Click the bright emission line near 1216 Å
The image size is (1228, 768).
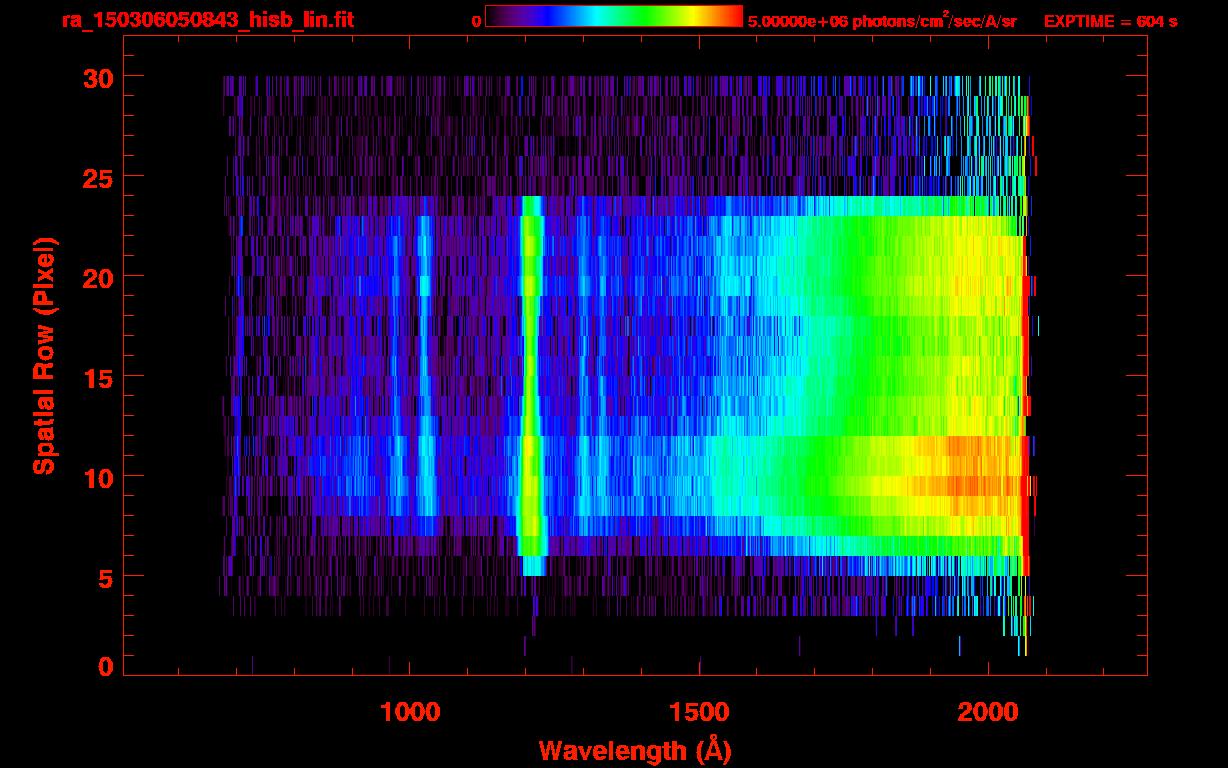(531, 385)
